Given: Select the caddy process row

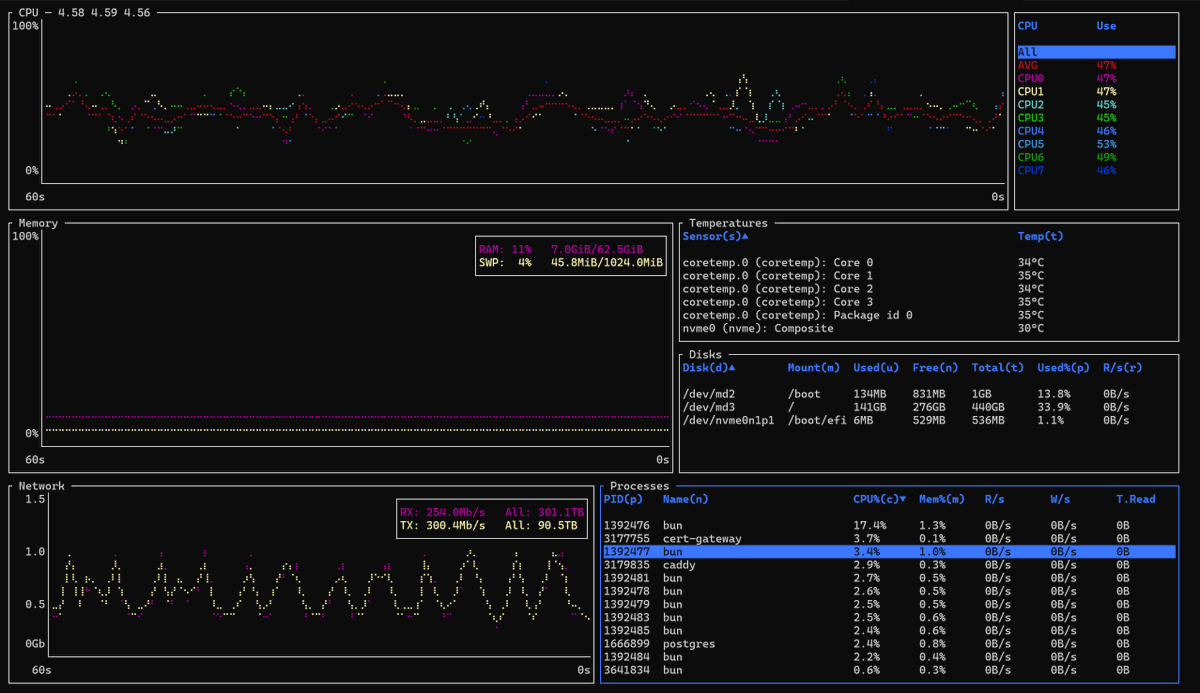Looking at the screenshot, I should [x=890, y=565].
